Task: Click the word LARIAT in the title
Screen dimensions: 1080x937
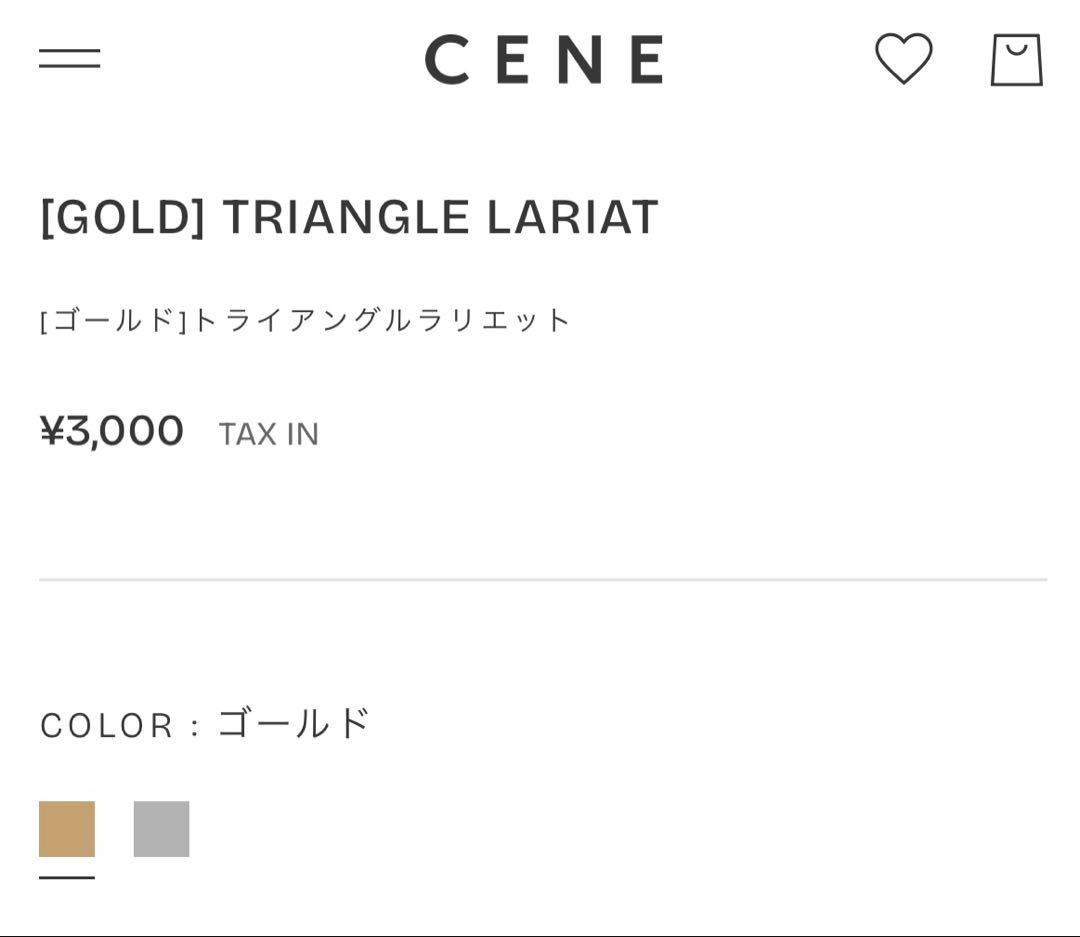Action: tap(572, 217)
